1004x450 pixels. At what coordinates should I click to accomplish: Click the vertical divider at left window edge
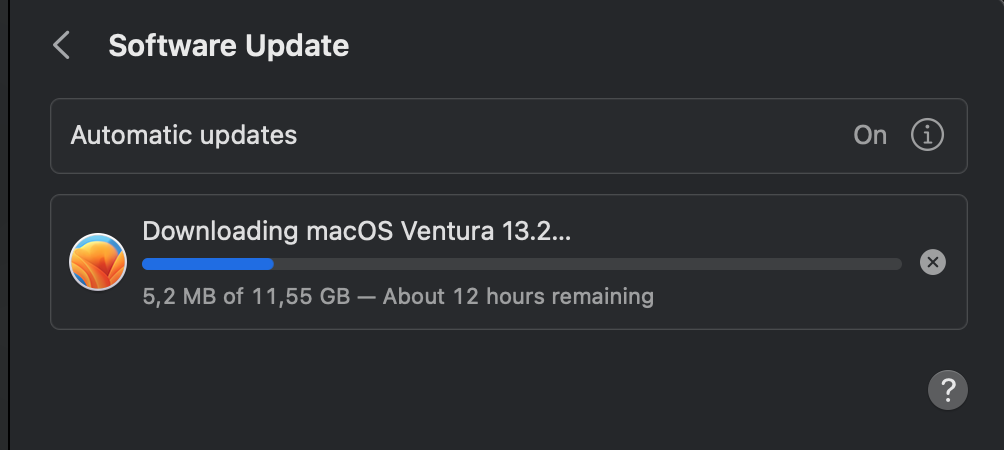pos(9,225)
